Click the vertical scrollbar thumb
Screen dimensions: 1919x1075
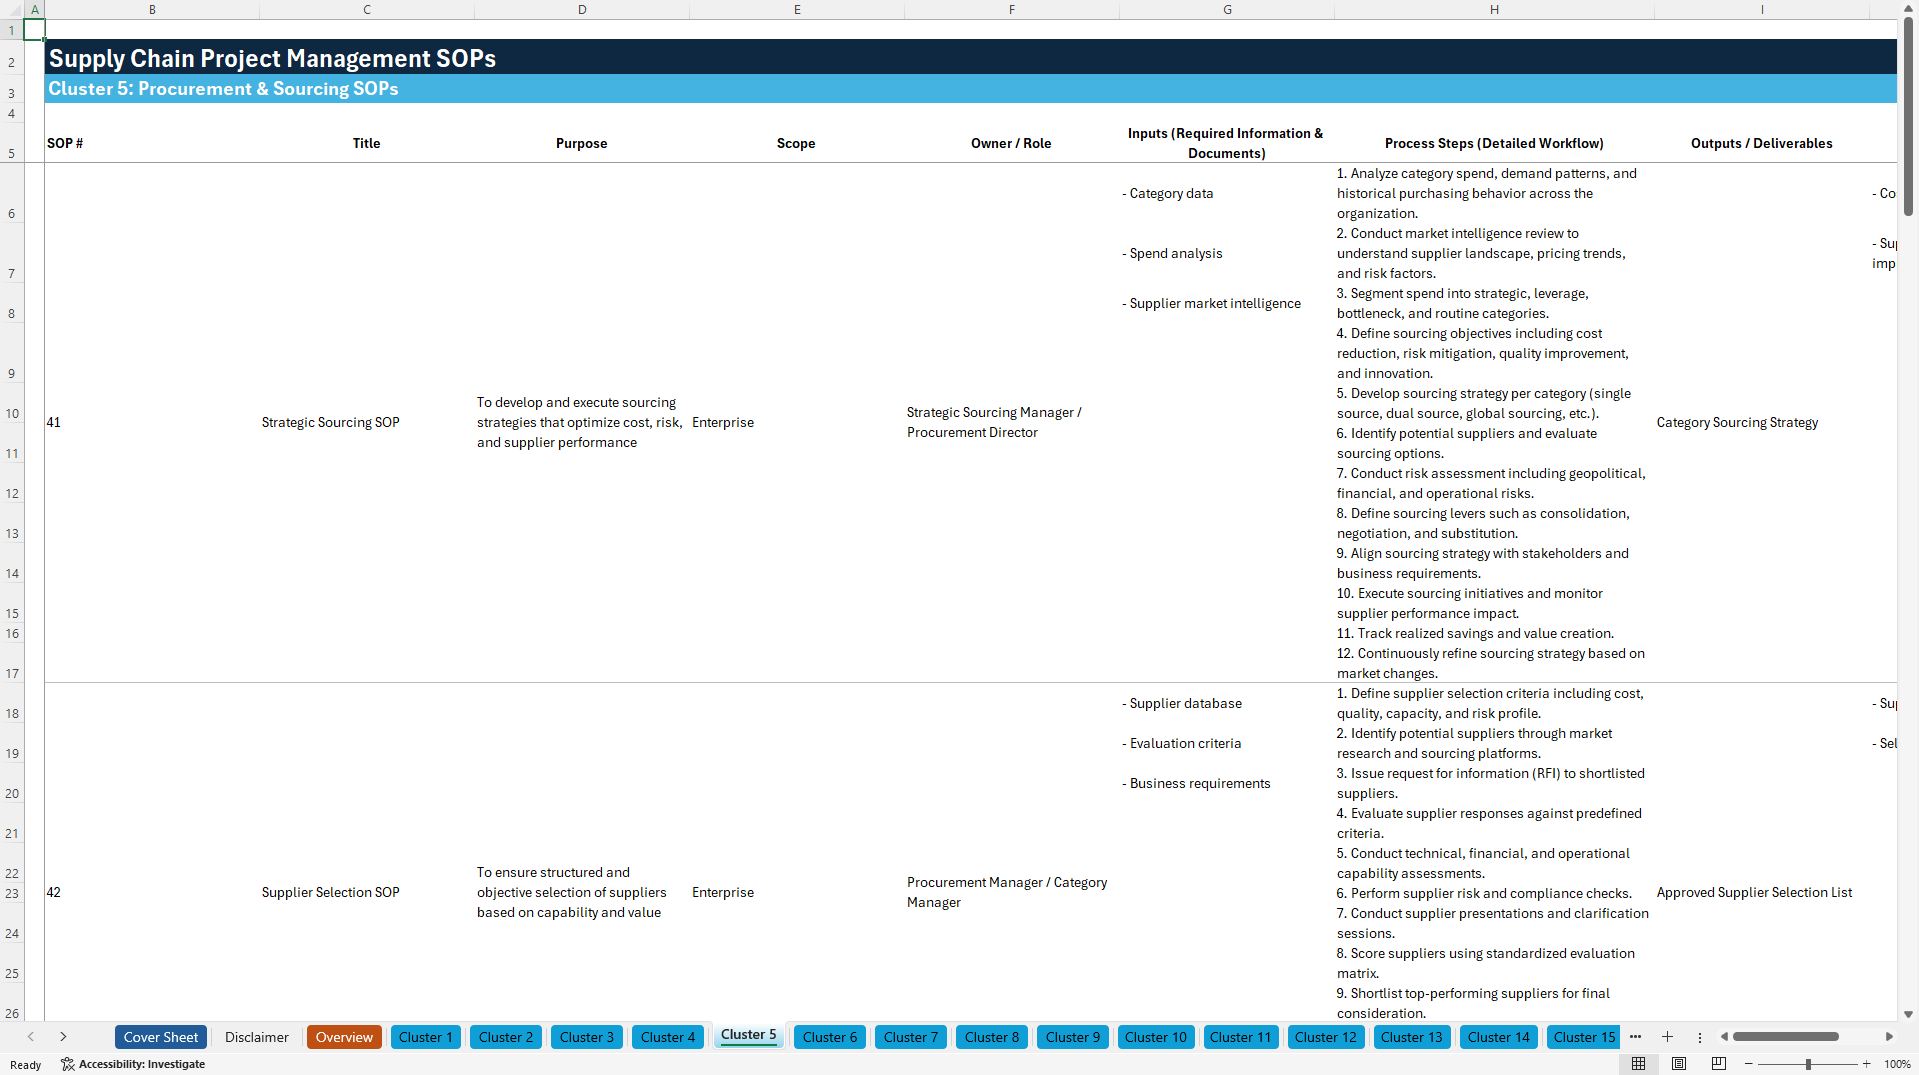[1908, 116]
